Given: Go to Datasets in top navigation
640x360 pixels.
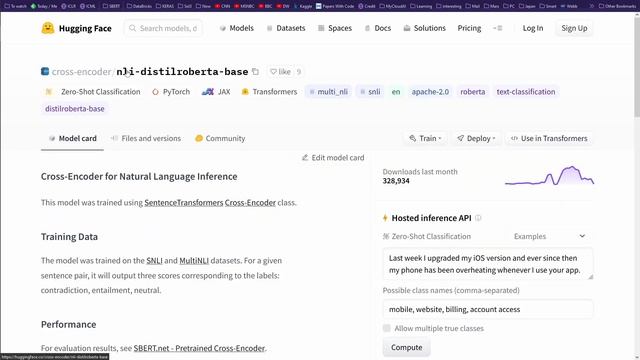Looking at the screenshot, I should point(286,28).
